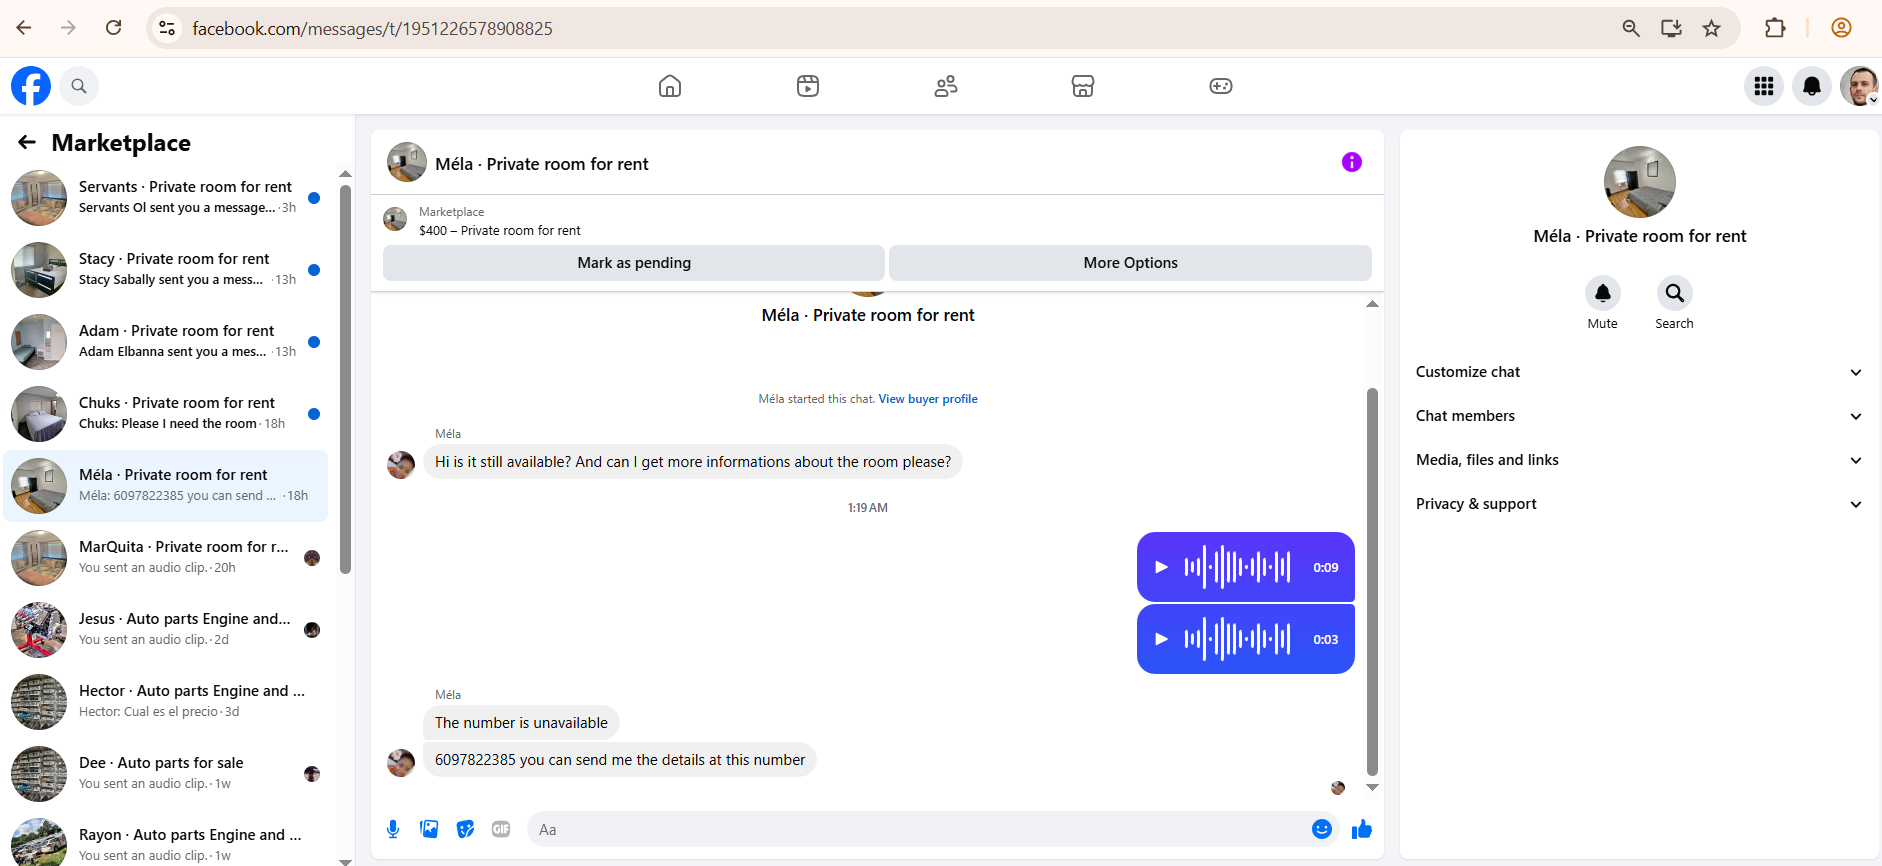The image size is (1882, 866).
Task: Open the Gaming controller icon
Action: pos(1221,86)
